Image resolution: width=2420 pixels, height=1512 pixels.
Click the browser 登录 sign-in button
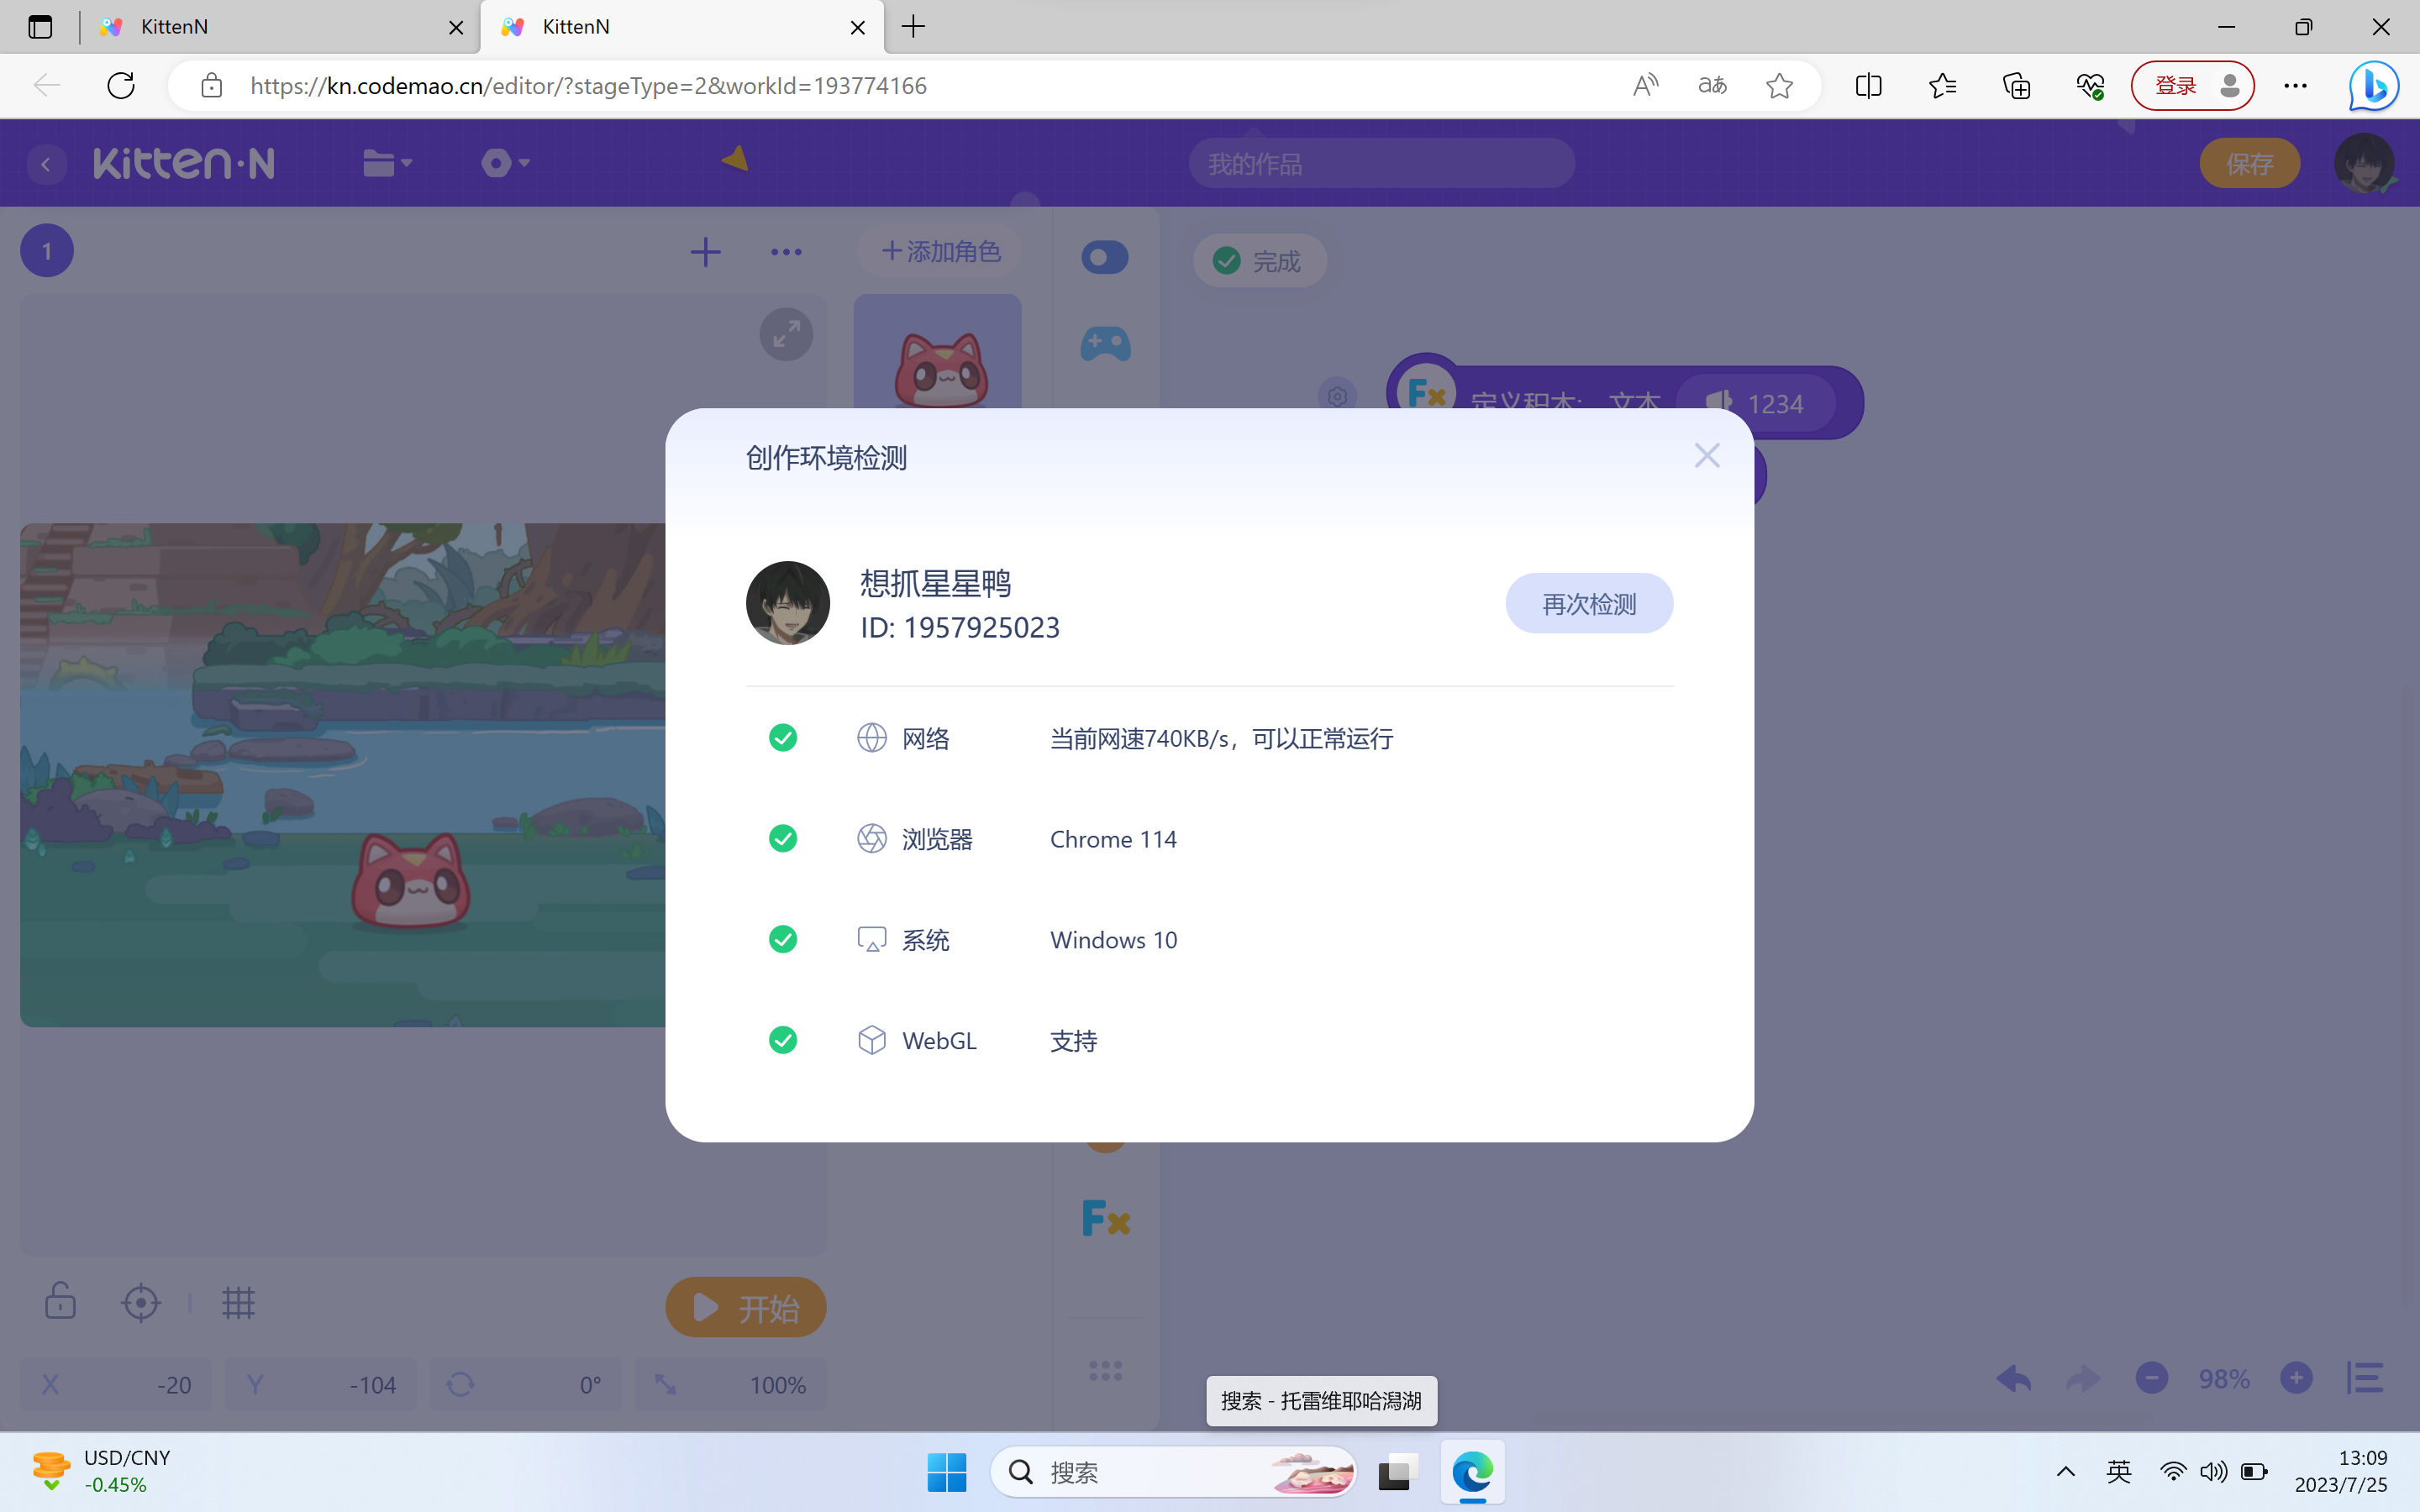[2192, 85]
